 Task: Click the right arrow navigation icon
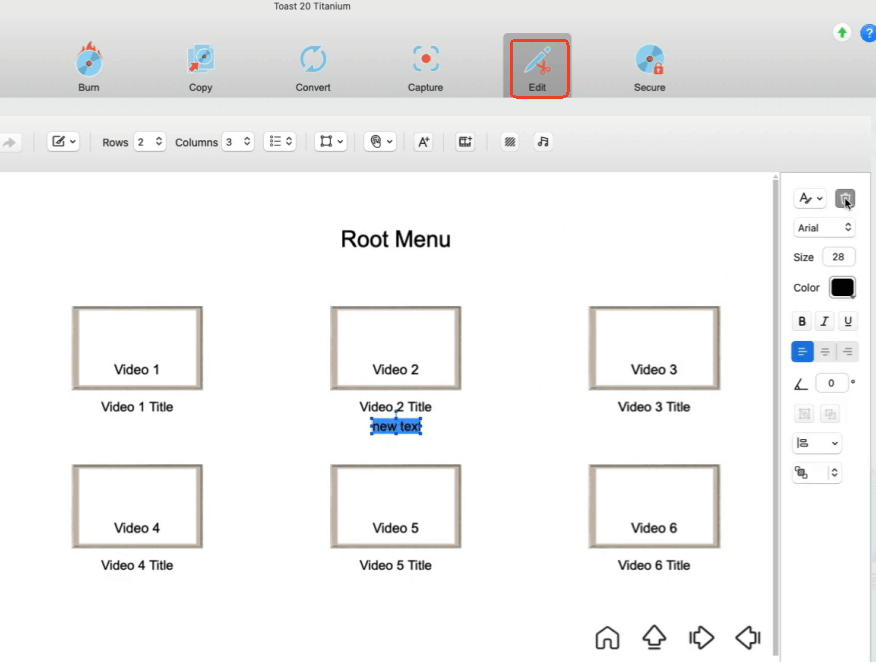[701, 637]
